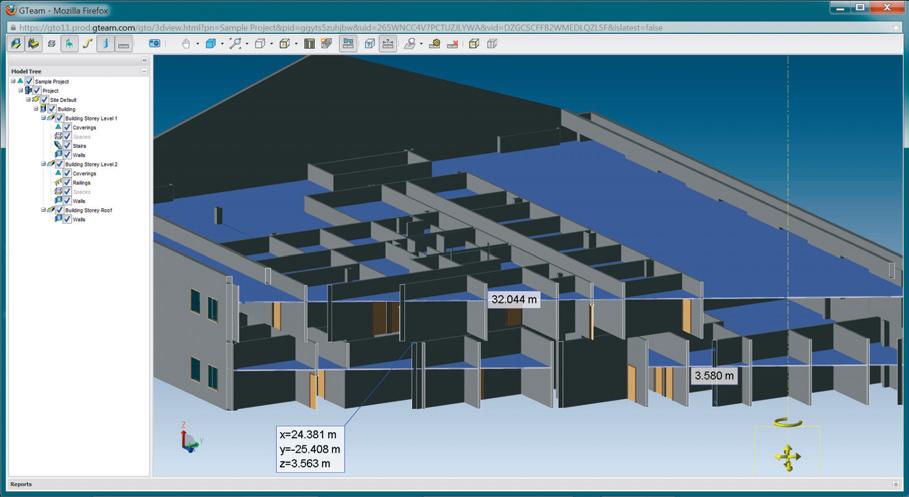Click the Reports panel title bar
The image size is (909, 497).
(x=454, y=484)
